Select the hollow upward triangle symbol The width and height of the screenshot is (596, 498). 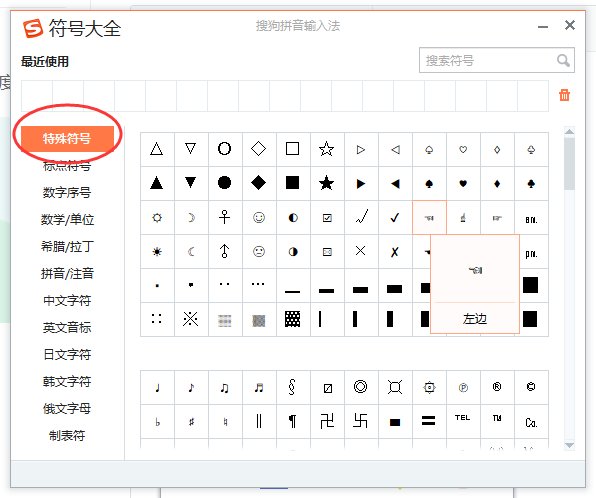coord(157,149)
